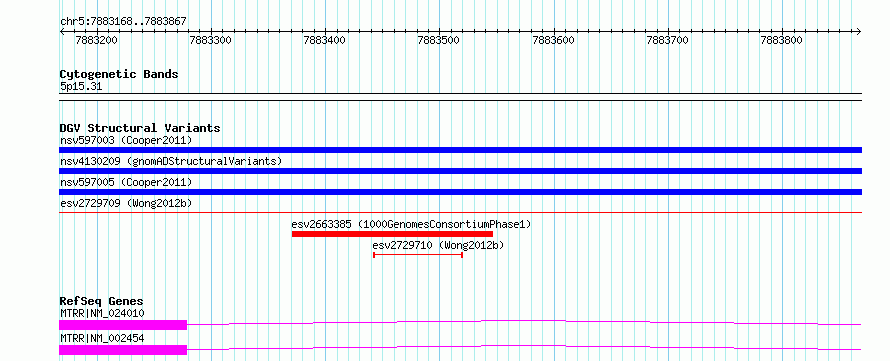Screen dimensions: 890x361
Task: Select the esv2729709 thin red variant line
Action: point(460,212)
